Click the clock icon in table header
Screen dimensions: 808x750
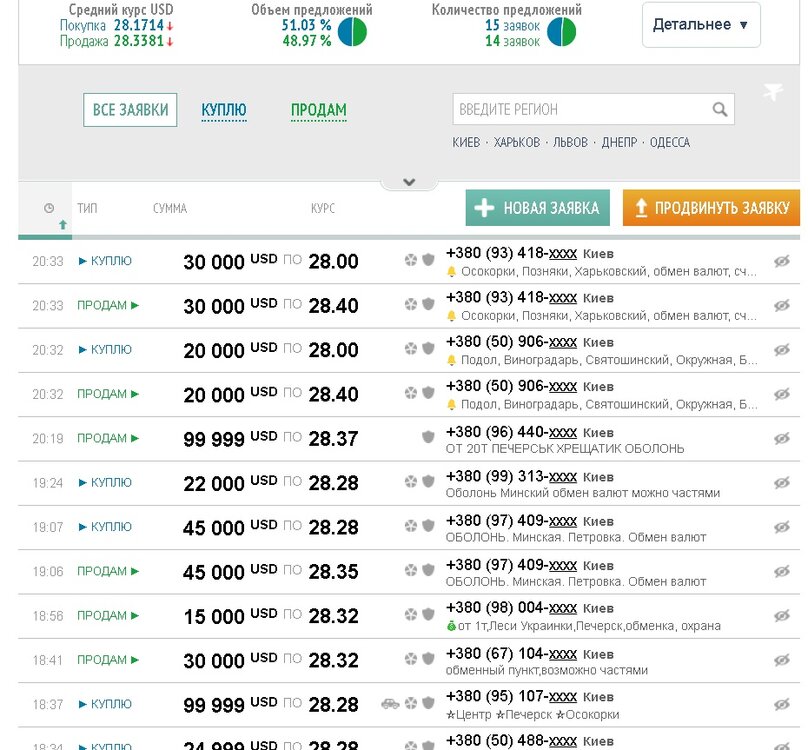49,208
